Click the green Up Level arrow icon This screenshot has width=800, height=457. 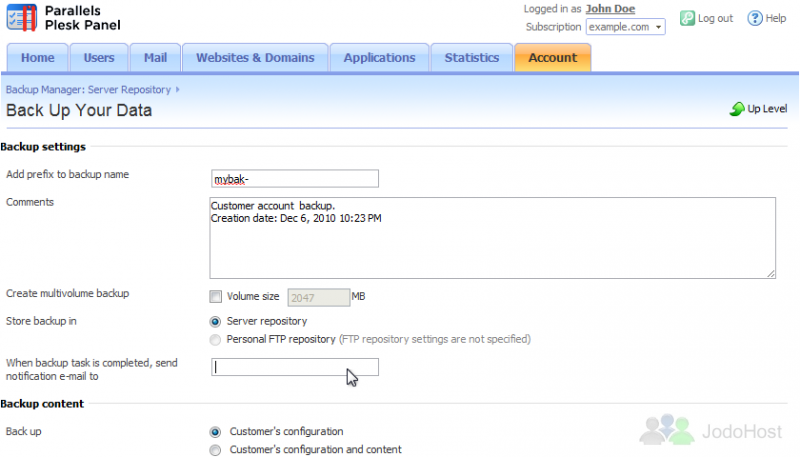coord(737,109)
